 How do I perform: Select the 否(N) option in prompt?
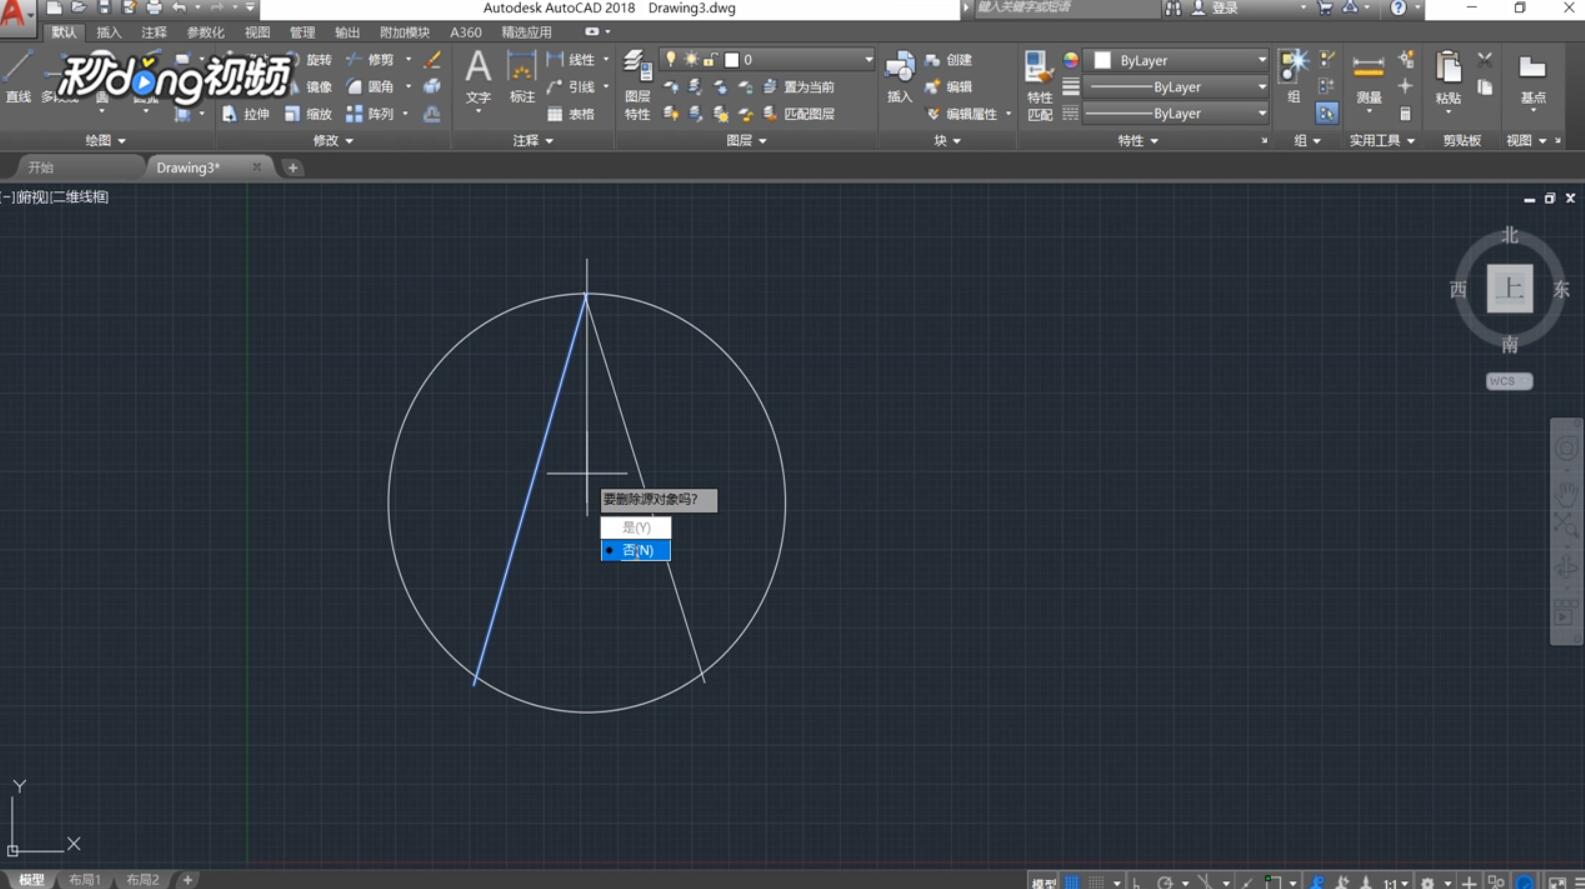click(x=637, y=551)
